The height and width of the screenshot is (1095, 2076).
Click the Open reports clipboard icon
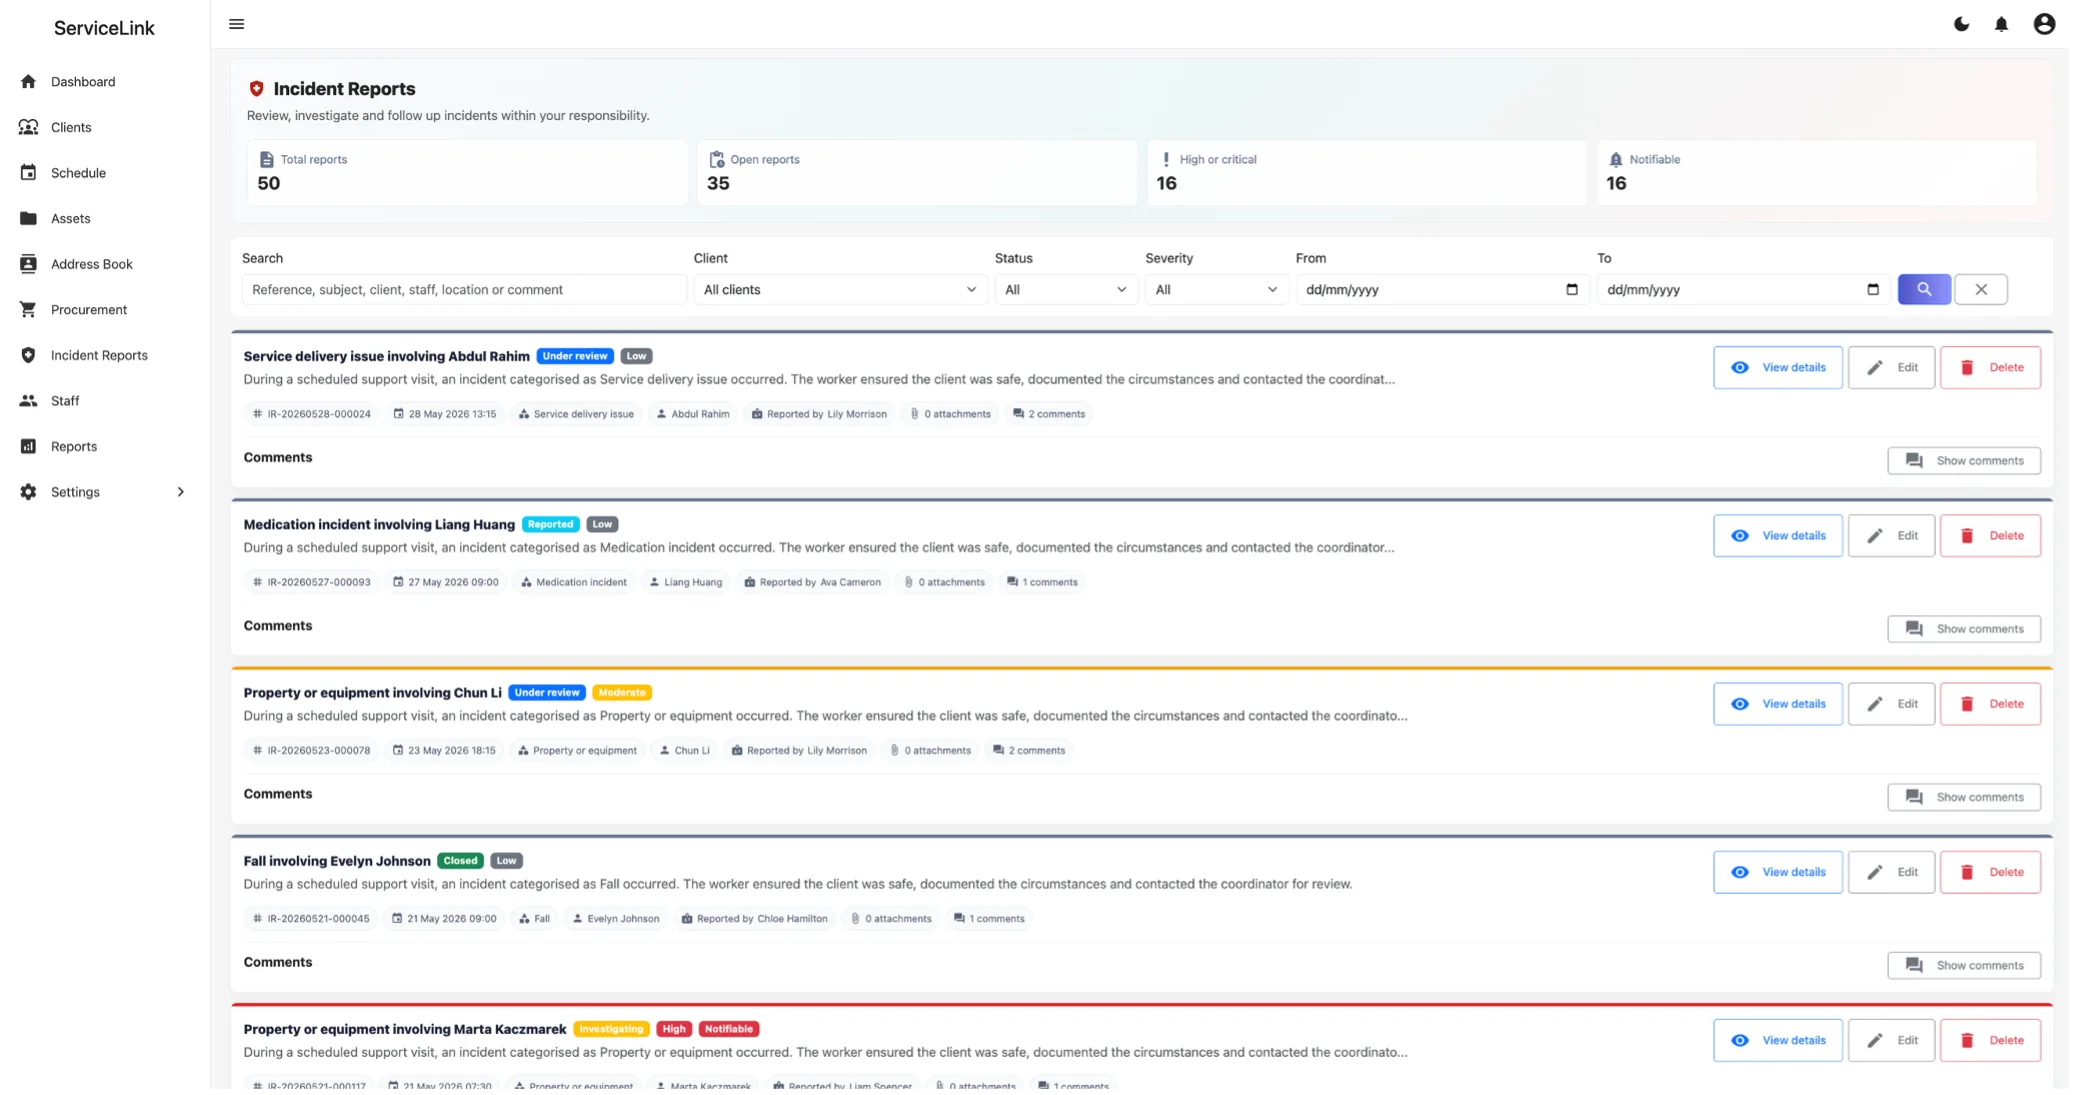[x=716, y=159]
